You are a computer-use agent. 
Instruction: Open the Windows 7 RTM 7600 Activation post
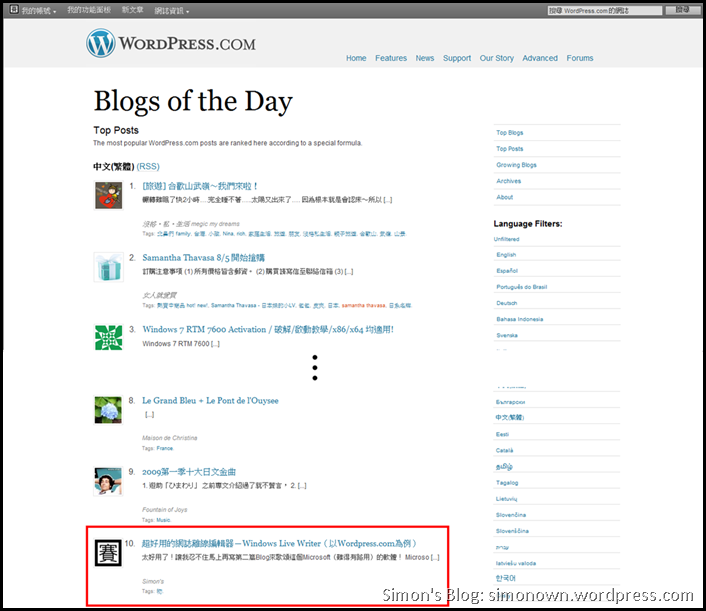[268, 329]
